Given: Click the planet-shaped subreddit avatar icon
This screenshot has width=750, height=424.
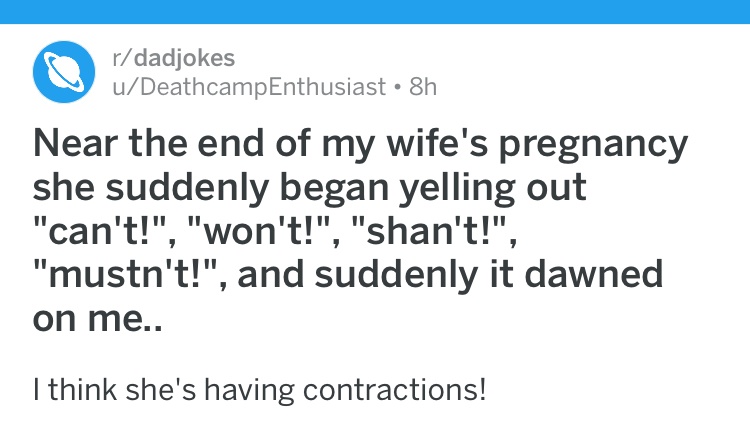Looking at the screenshot, I should coord(64,72).
